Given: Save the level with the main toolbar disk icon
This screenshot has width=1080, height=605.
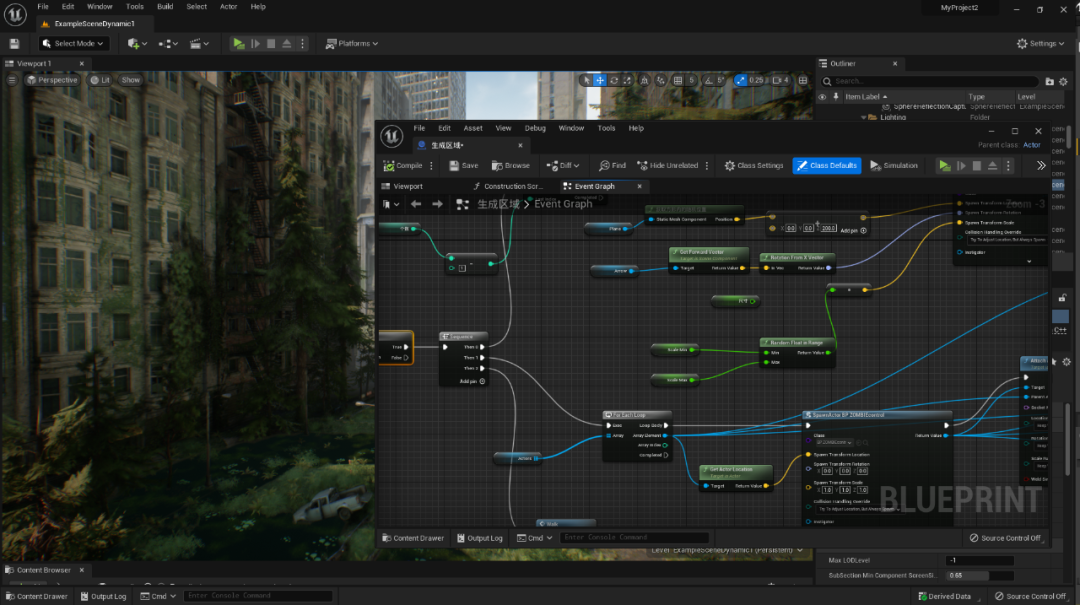Looking at the screenshot, I should (x=14, y=44).
